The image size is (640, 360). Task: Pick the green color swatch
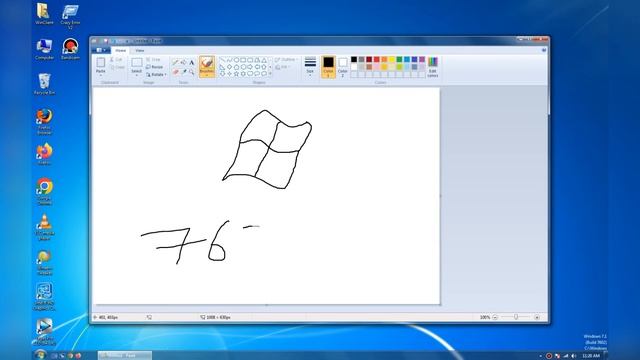pyautogui.click(x=399, y=60)
